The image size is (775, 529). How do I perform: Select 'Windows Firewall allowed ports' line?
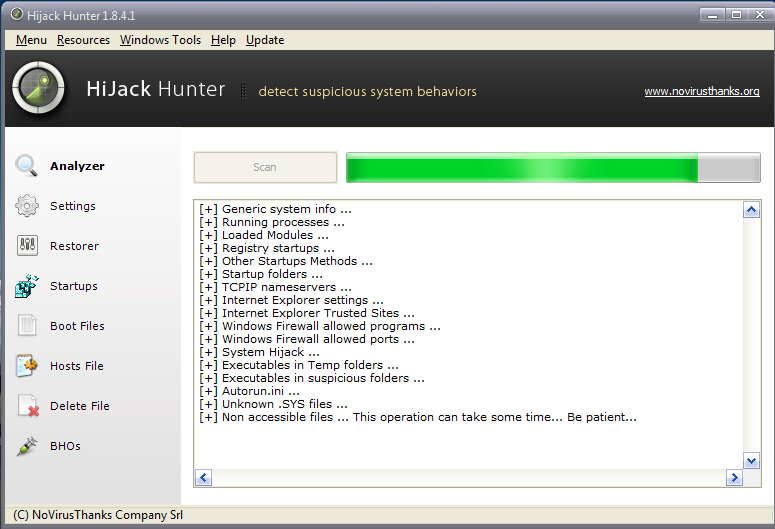coord(307,339)
